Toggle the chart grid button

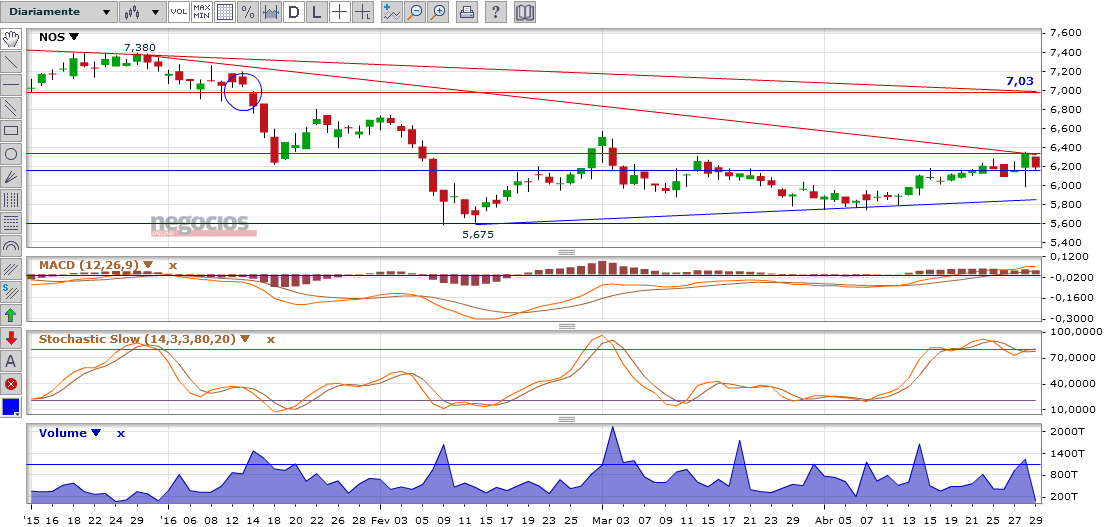click(x=224, y=12)
